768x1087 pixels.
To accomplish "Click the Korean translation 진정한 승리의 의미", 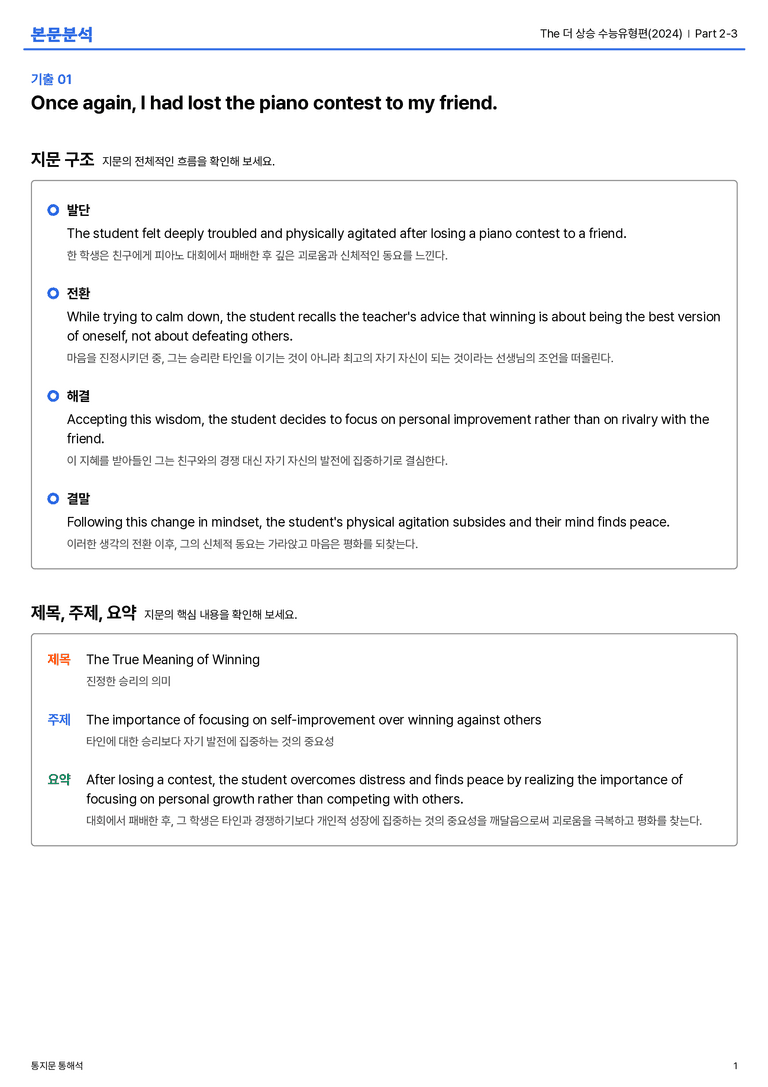I will click(128, 681).
